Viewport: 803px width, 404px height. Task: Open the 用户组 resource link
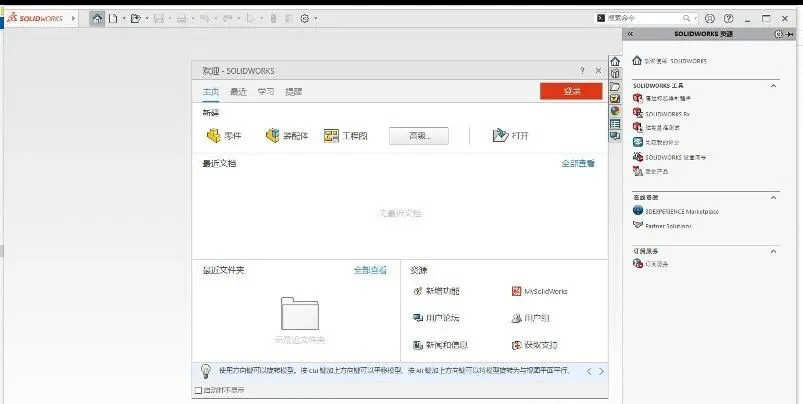[530, 318]
